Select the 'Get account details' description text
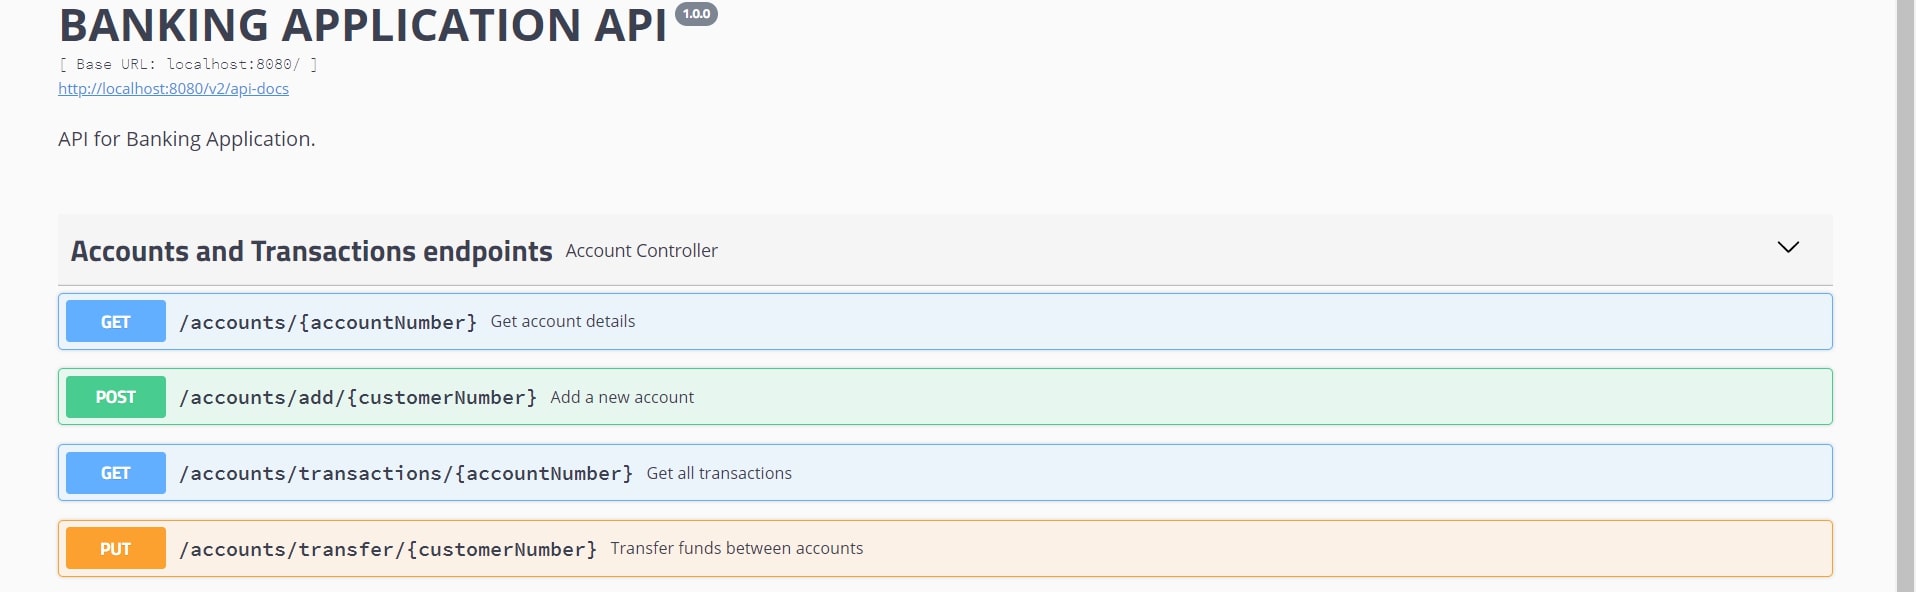The width and height of the screenshot is (1916, 592). click(563, 321)
